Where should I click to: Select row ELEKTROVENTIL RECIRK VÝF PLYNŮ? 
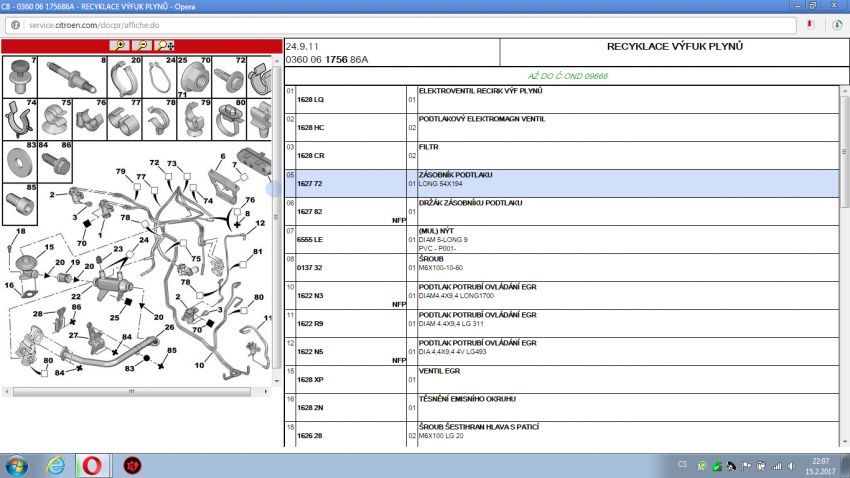pos(562,100)
